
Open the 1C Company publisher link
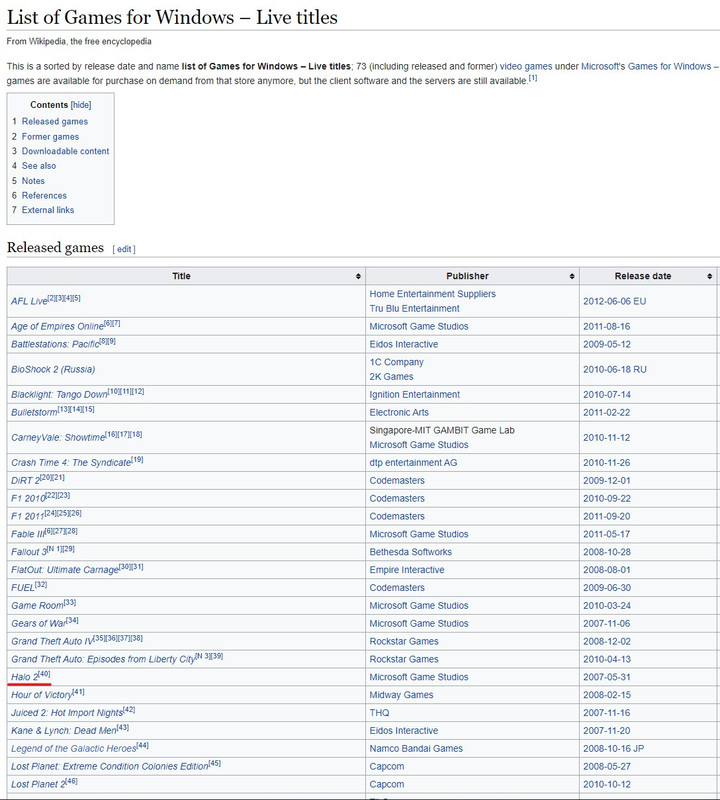(396, 362)
